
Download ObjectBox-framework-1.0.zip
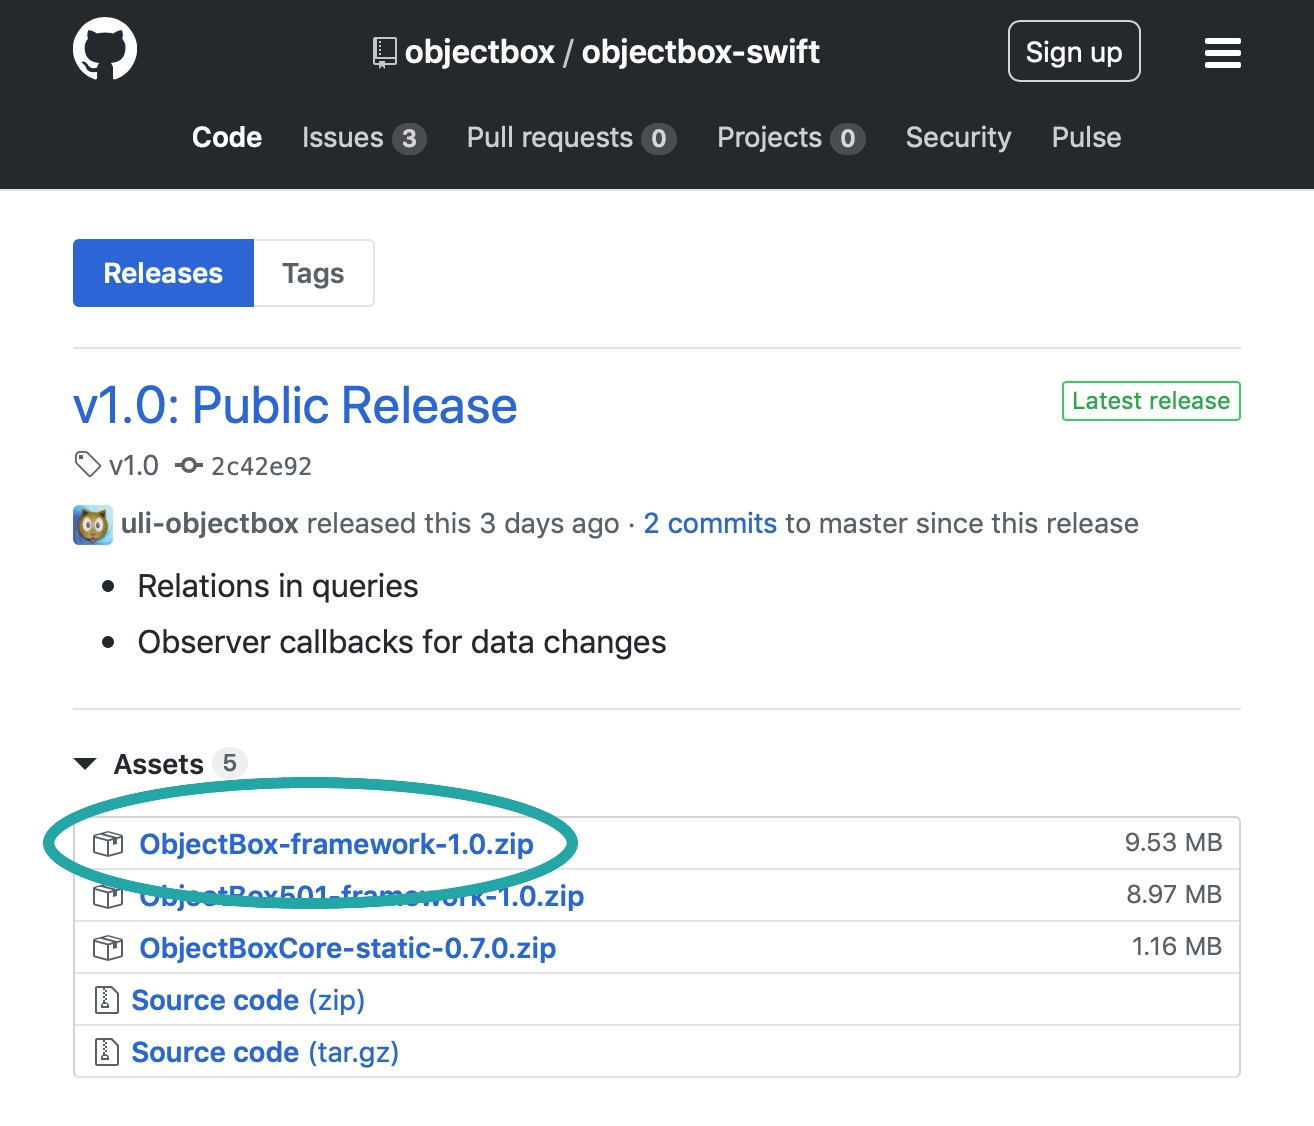point(336,844)
